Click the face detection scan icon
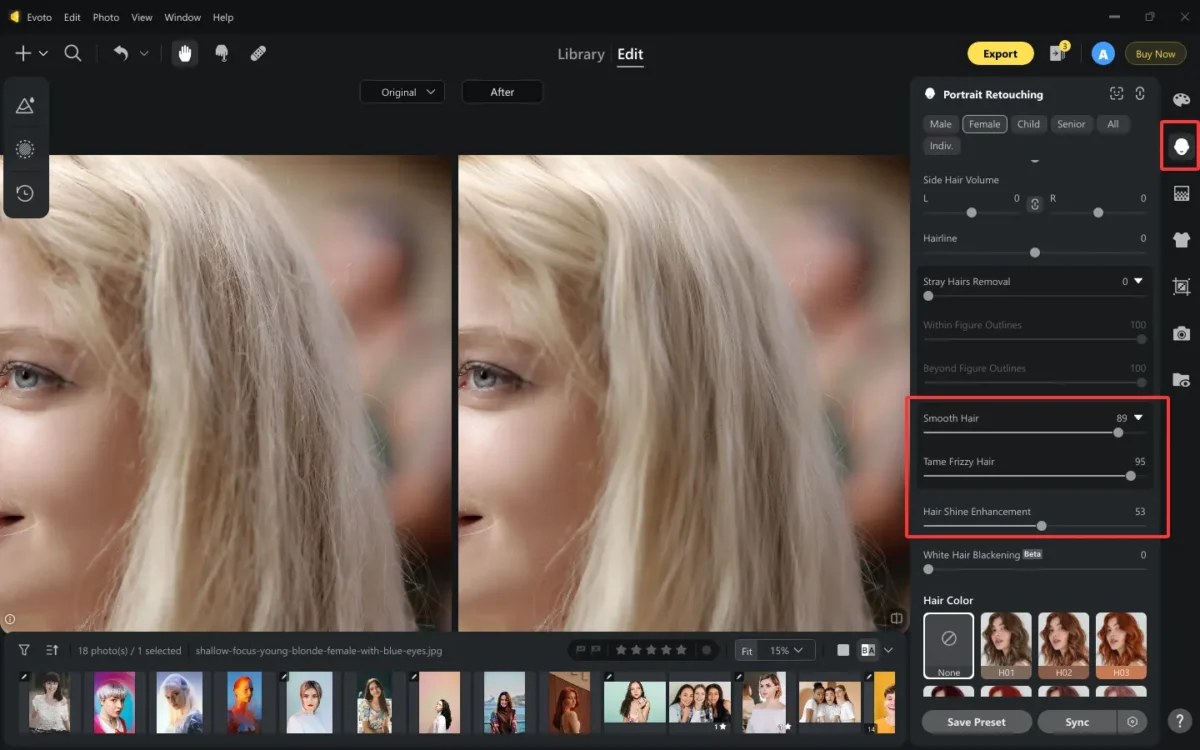 1117,93
